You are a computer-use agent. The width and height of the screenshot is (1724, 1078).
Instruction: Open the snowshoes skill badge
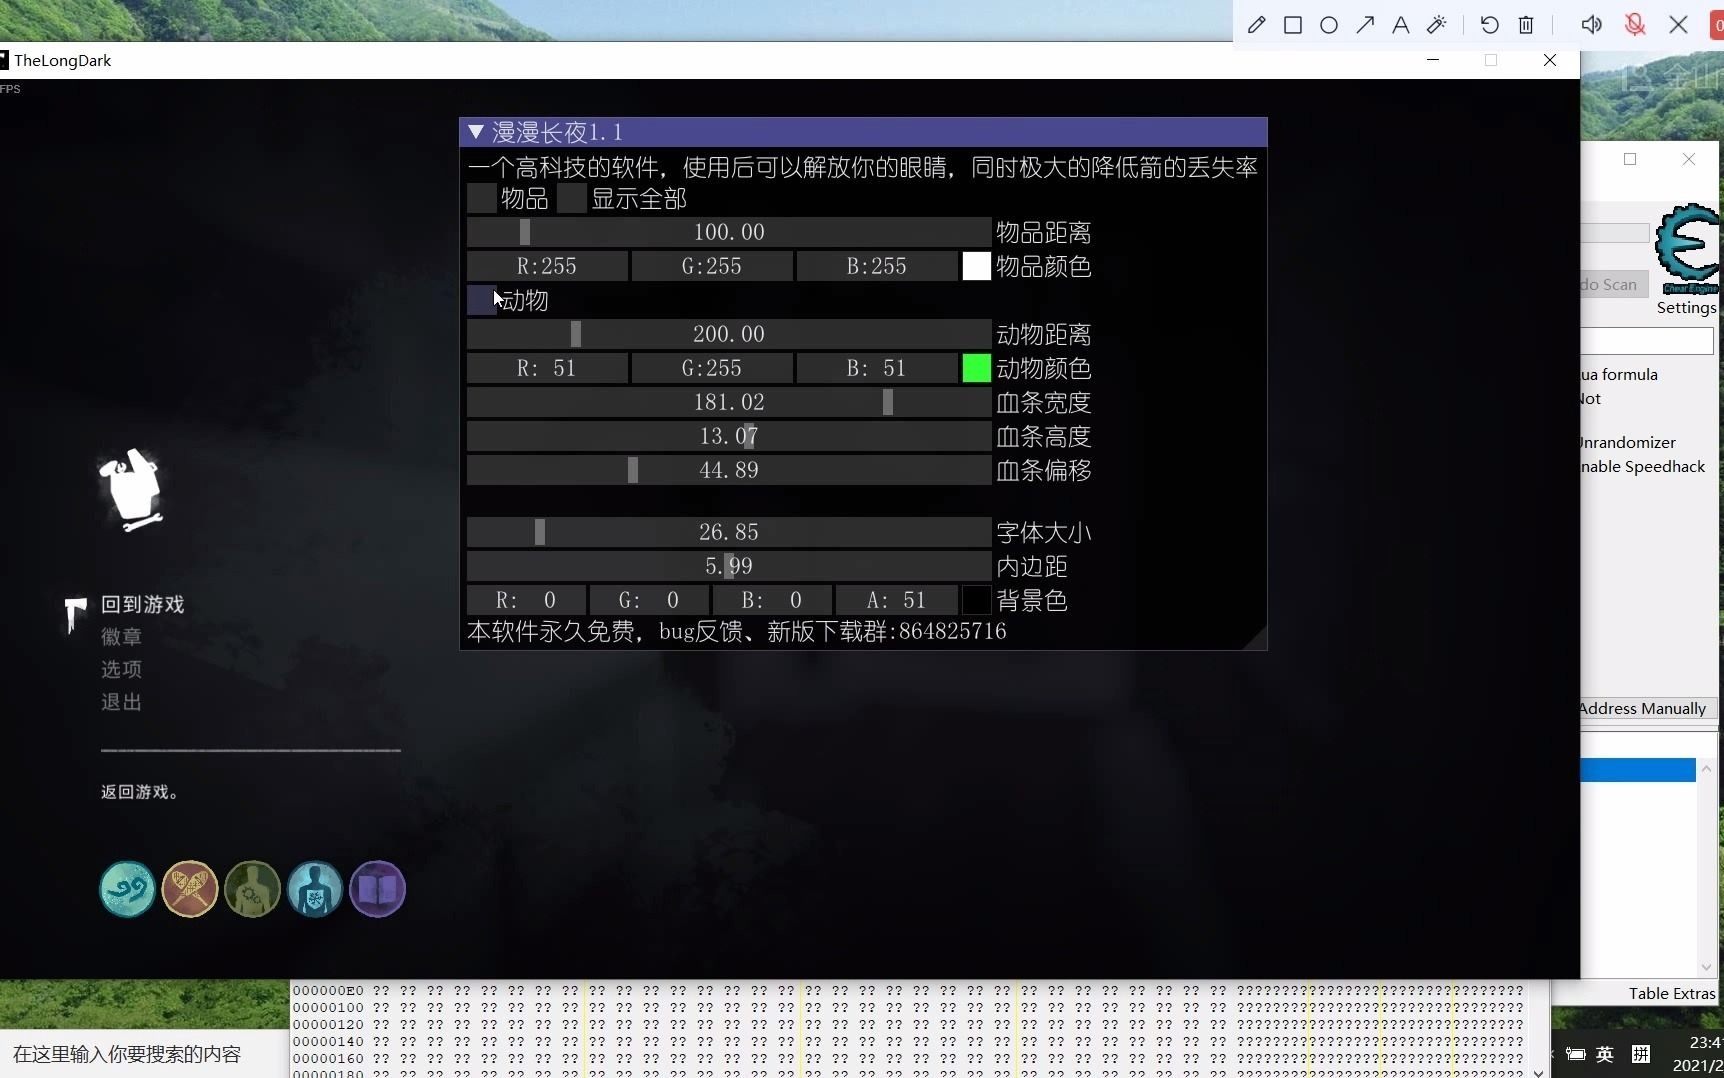point(190,889)
